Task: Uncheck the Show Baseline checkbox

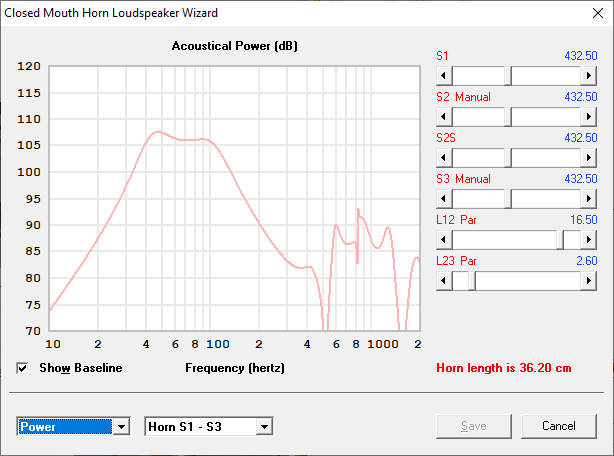Action: (x=22, y=368)
